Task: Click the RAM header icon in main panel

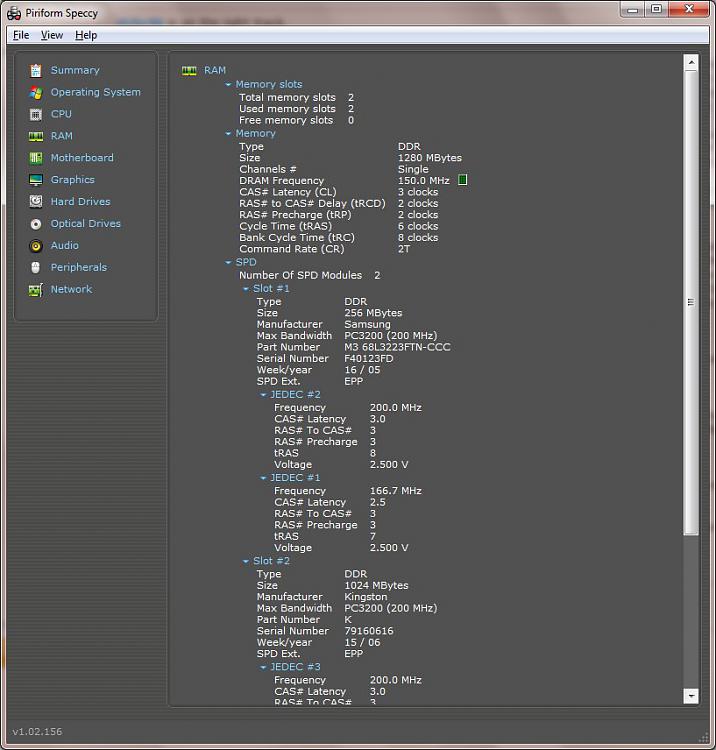Action: click(x=189, y=71)
